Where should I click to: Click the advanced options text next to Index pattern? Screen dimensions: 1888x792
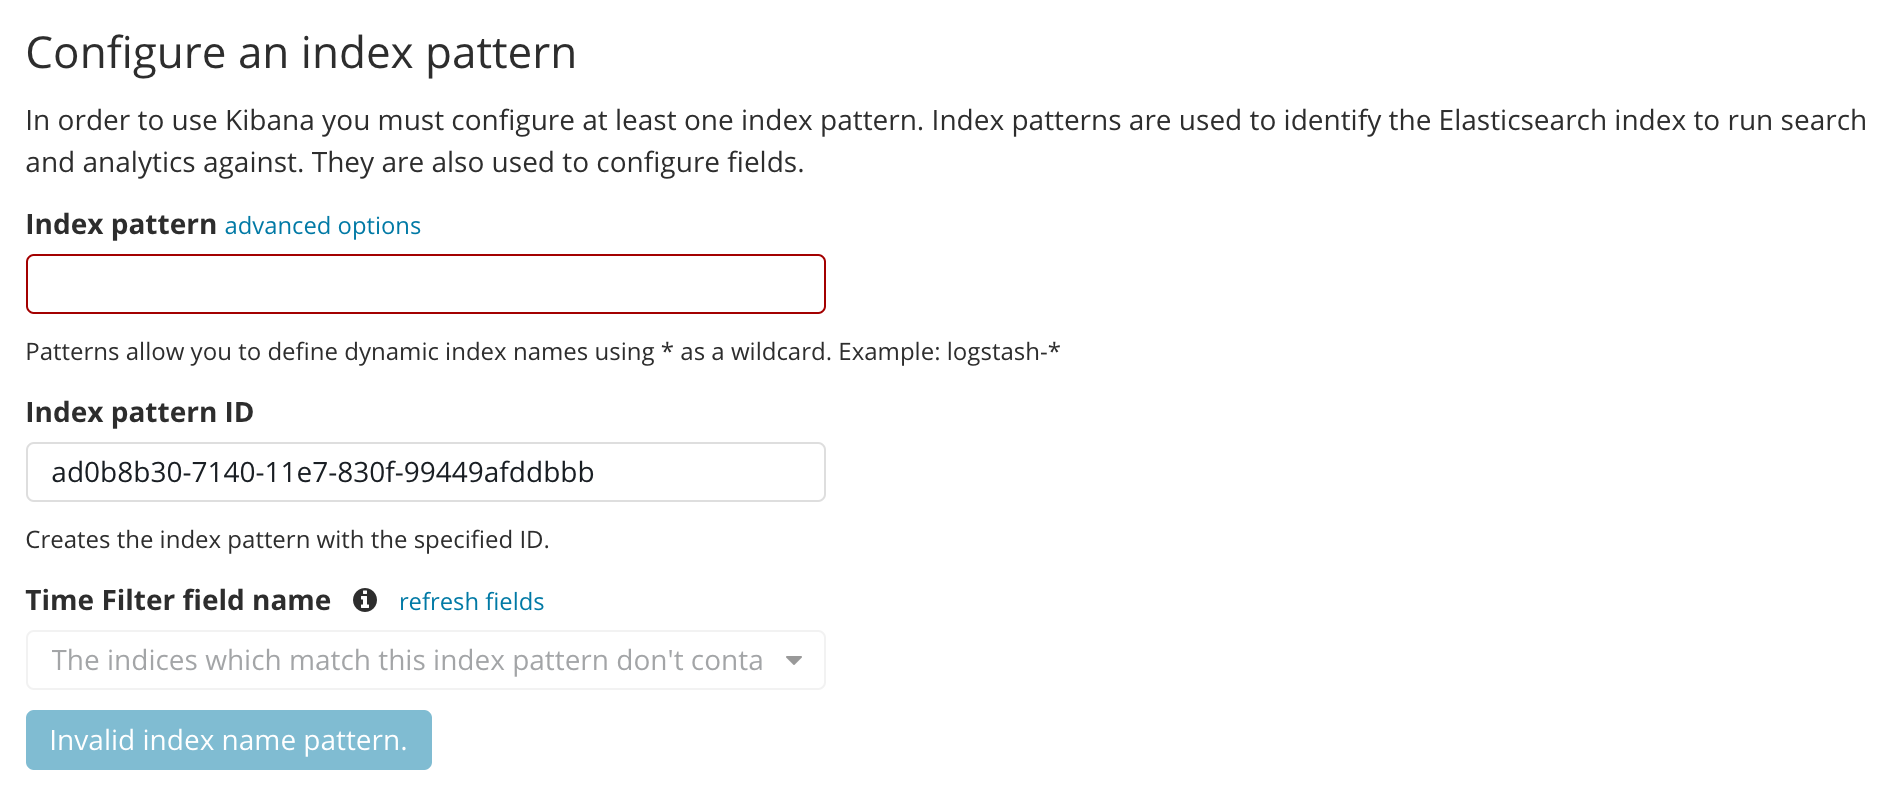320,225
